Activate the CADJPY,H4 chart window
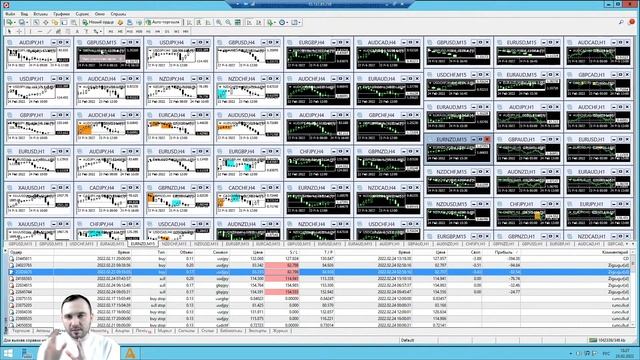Screen dimensions: 640x360 pos(102,188)
